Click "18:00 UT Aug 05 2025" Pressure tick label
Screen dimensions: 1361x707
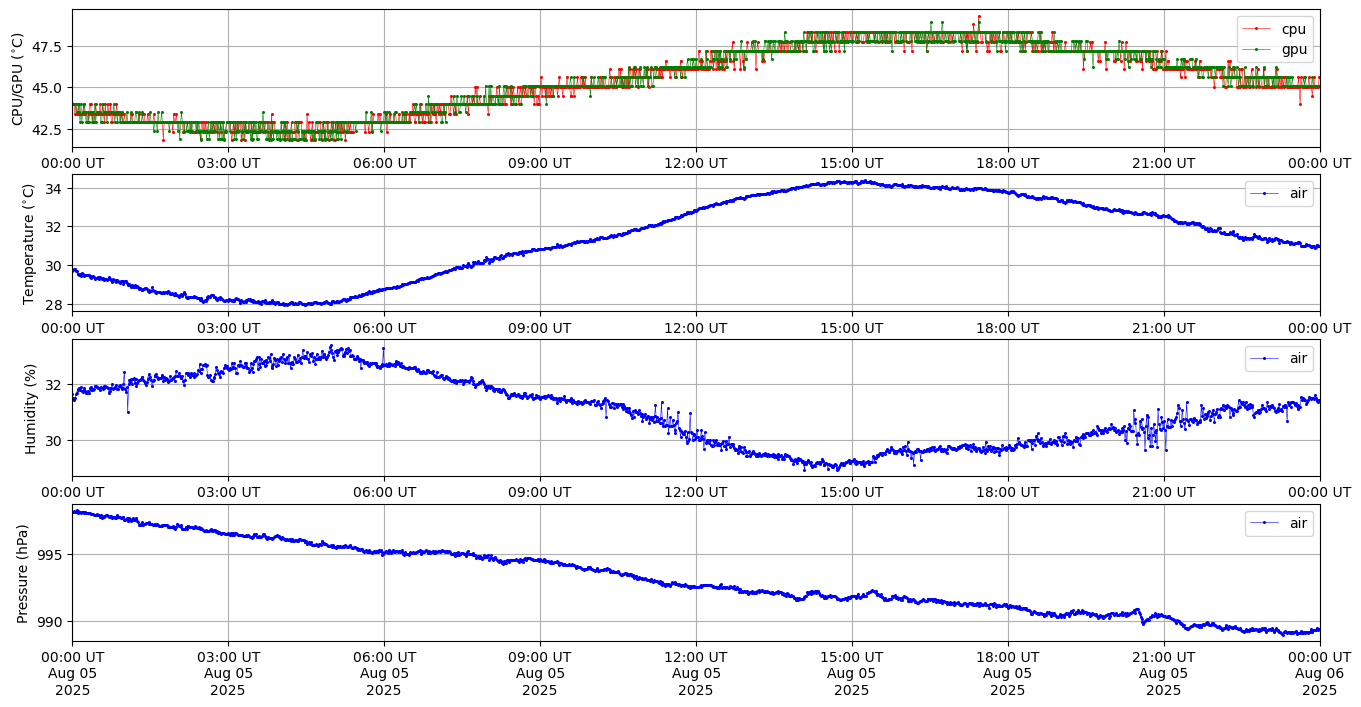(1008, 673)
